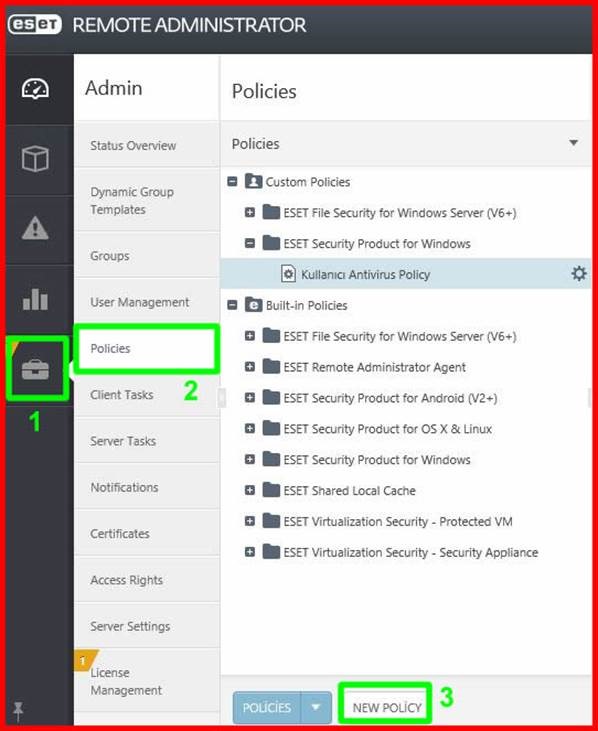Open gear menu for Kullanıcı Antivirus Policy
This screenshot has width=598, height=731.
pos(578,274)
